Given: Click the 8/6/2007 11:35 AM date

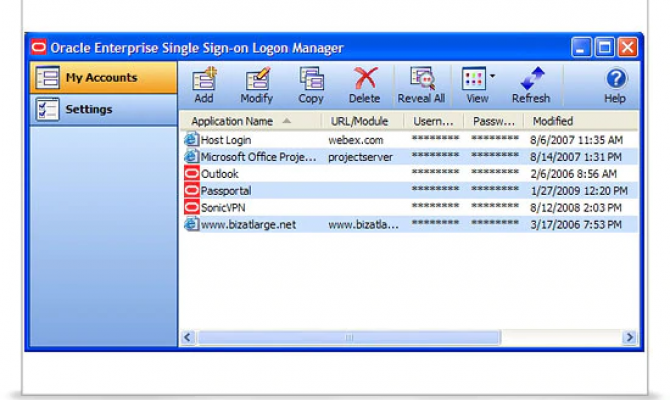Looking at the screenshot, I should [576, 140].
